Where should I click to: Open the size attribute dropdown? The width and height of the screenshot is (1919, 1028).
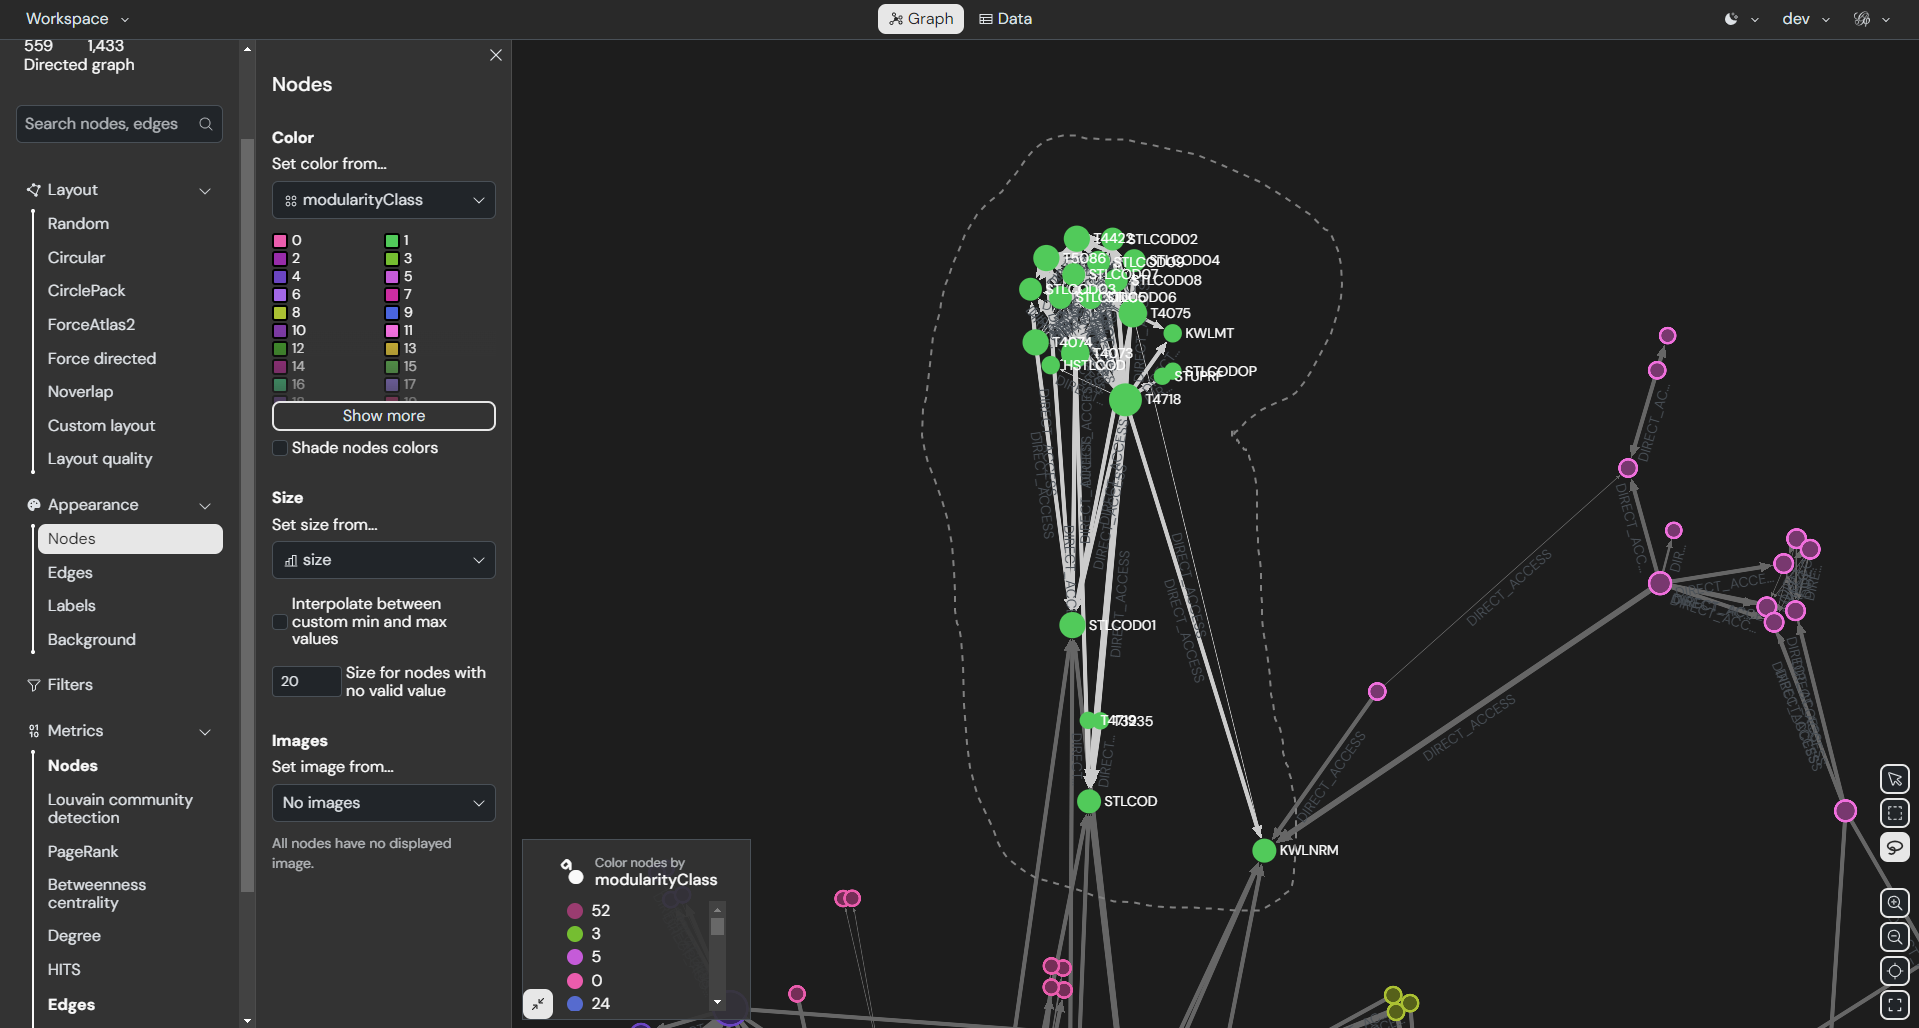pyautogui.click(x=384, y=560)
